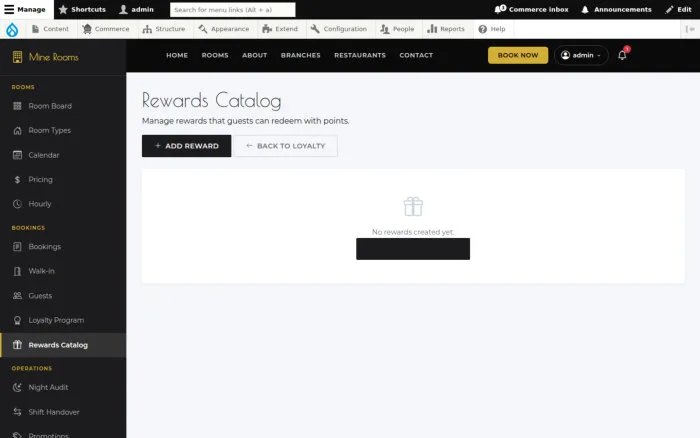Viewport: 700px width, 438px height.
Task: Open the Help admin menu
Action: pyautogui.click(x=492, y=29)
